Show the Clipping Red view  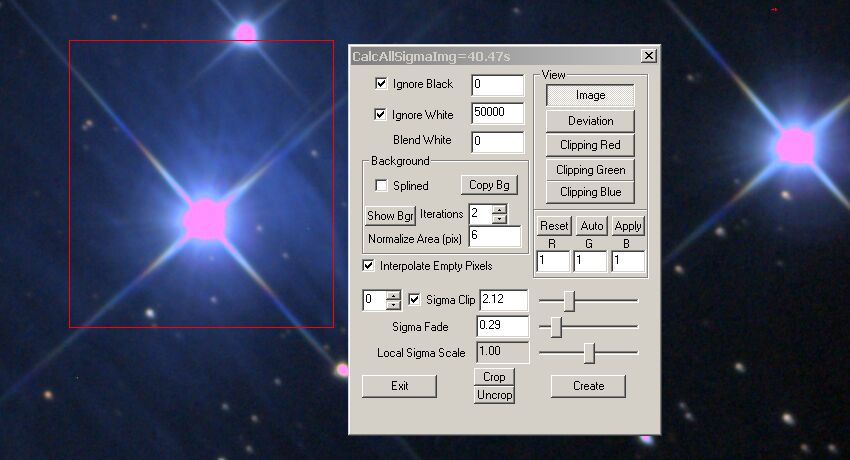pyautogui.click(x=590, y=145)
